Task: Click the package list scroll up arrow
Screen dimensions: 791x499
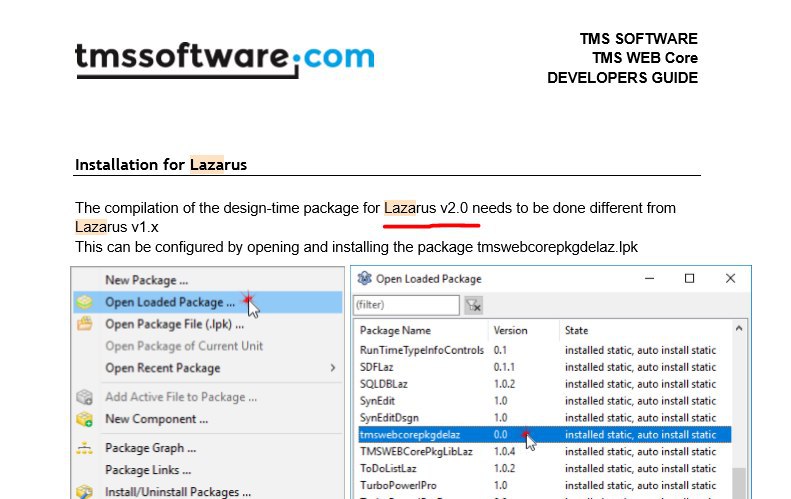Action: 739,328
